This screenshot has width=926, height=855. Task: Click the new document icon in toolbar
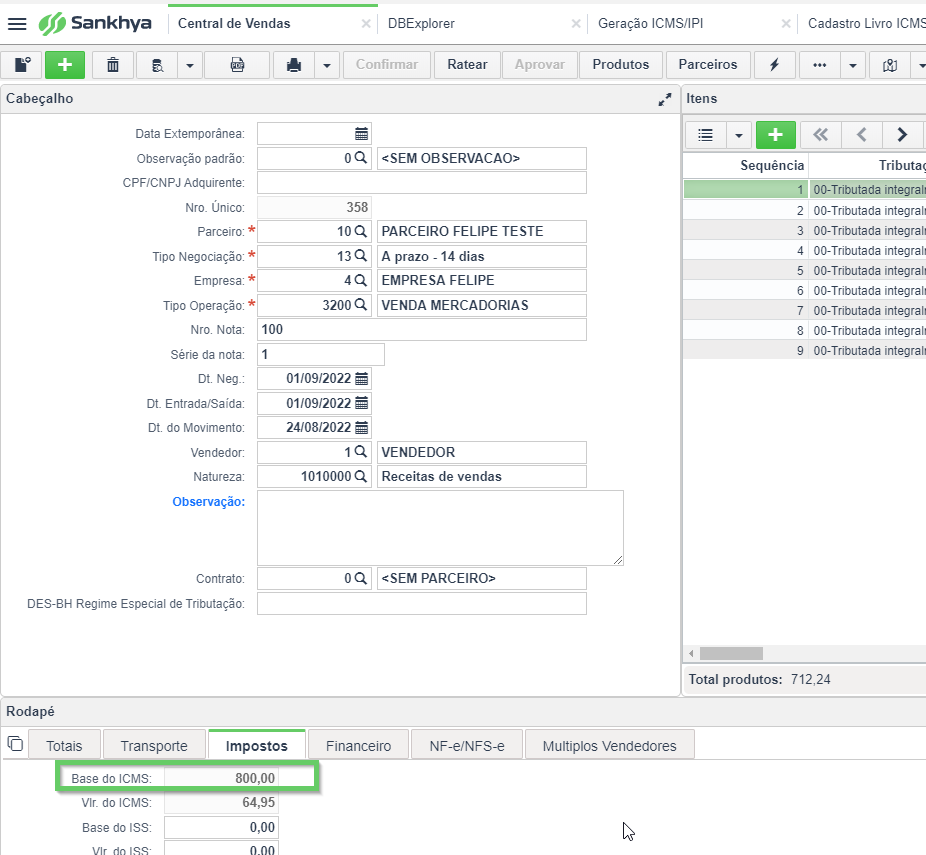coord(22,65)
